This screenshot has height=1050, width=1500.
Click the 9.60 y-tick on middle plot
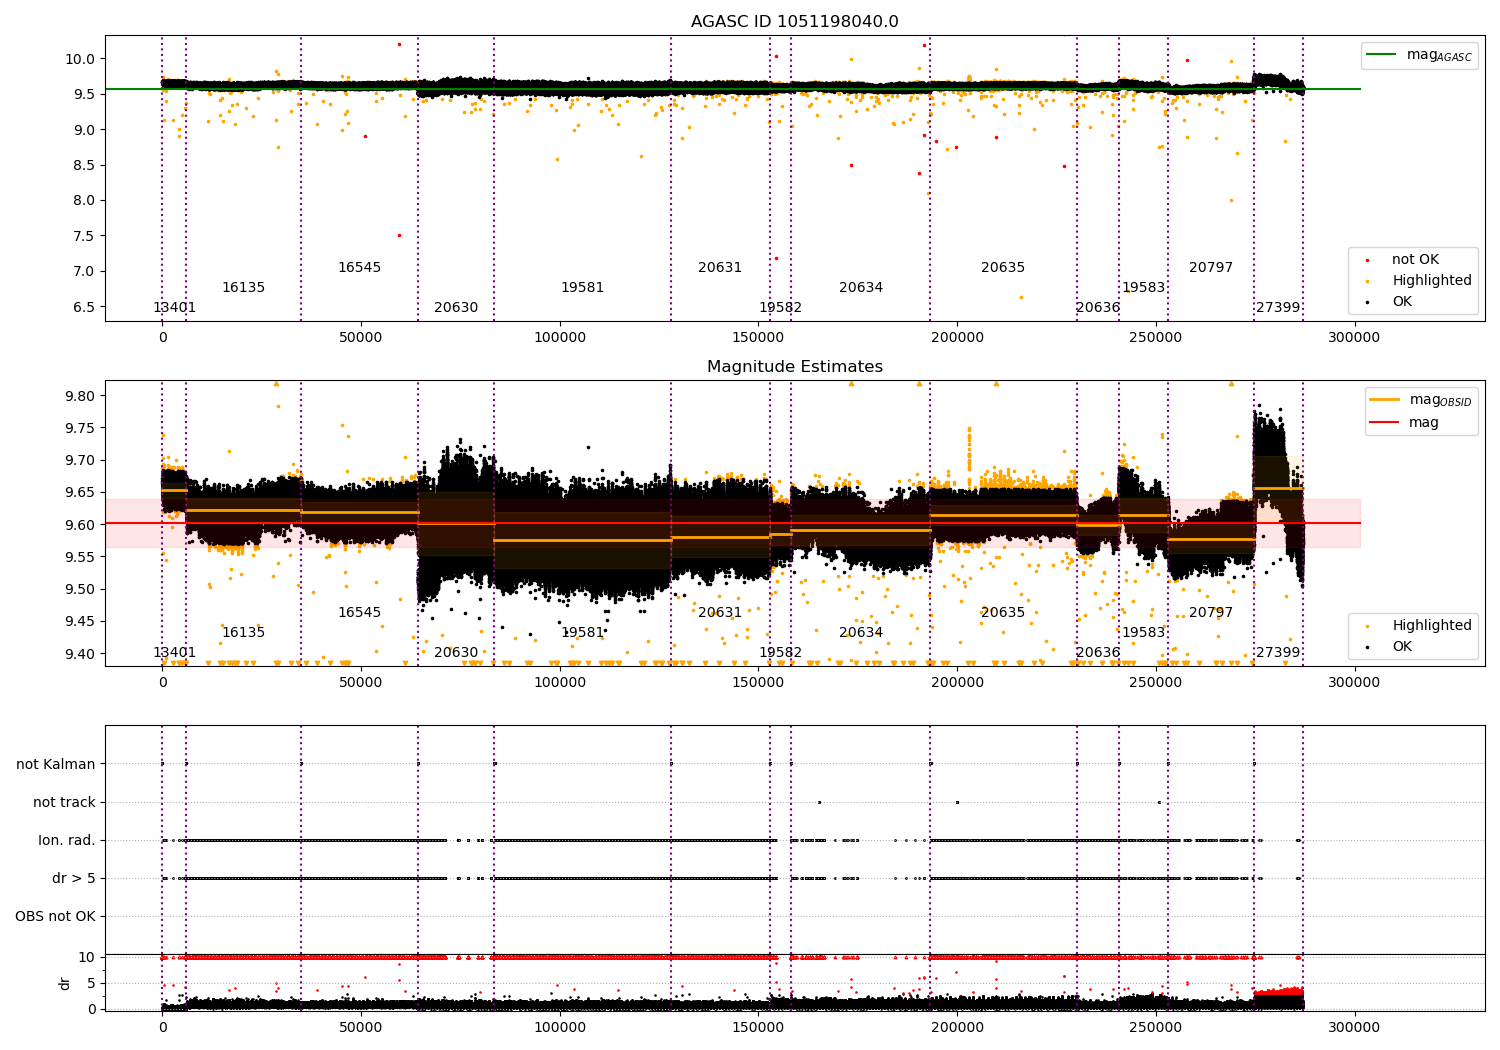79,525
